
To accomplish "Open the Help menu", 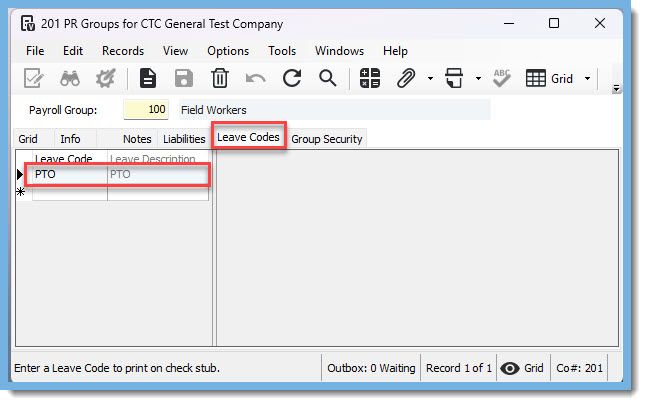I will pyautogui.click(x=396, y=51).
